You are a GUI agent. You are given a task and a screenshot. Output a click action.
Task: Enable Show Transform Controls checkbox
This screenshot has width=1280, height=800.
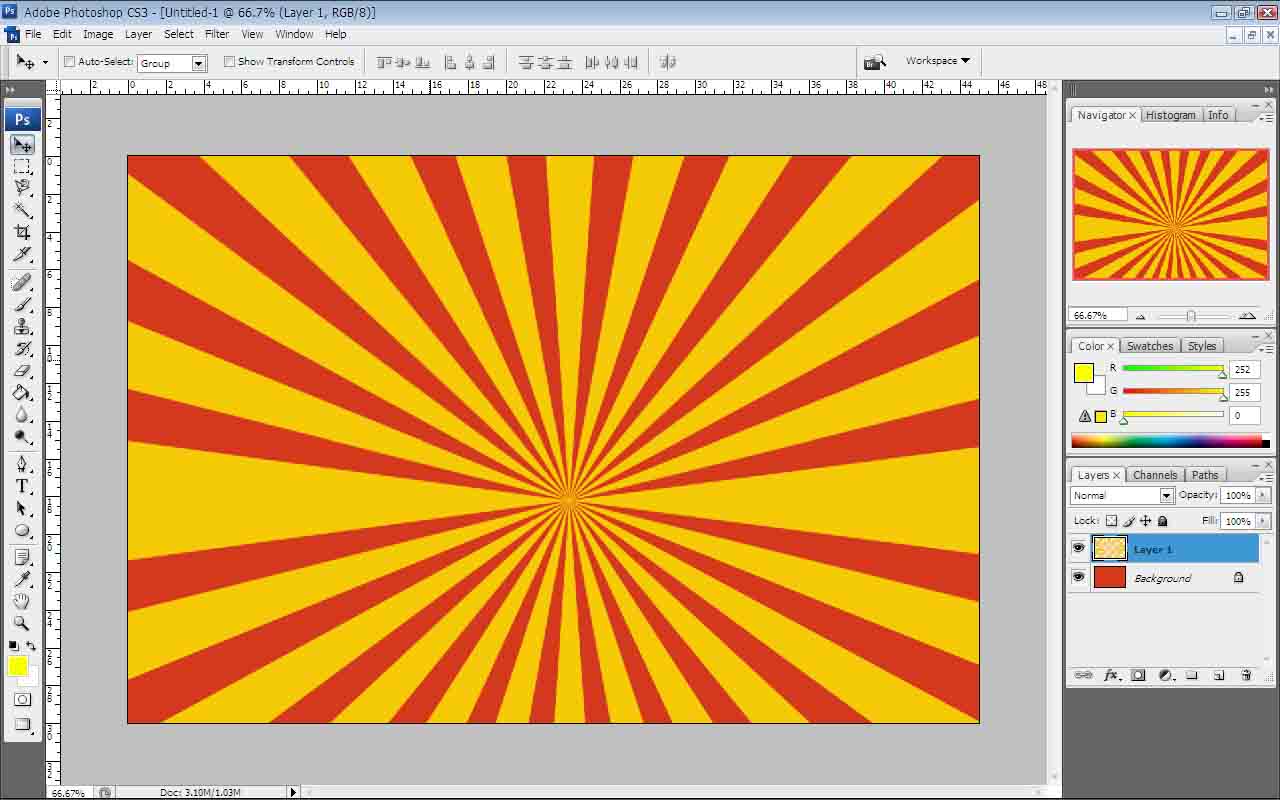(229, 62)
